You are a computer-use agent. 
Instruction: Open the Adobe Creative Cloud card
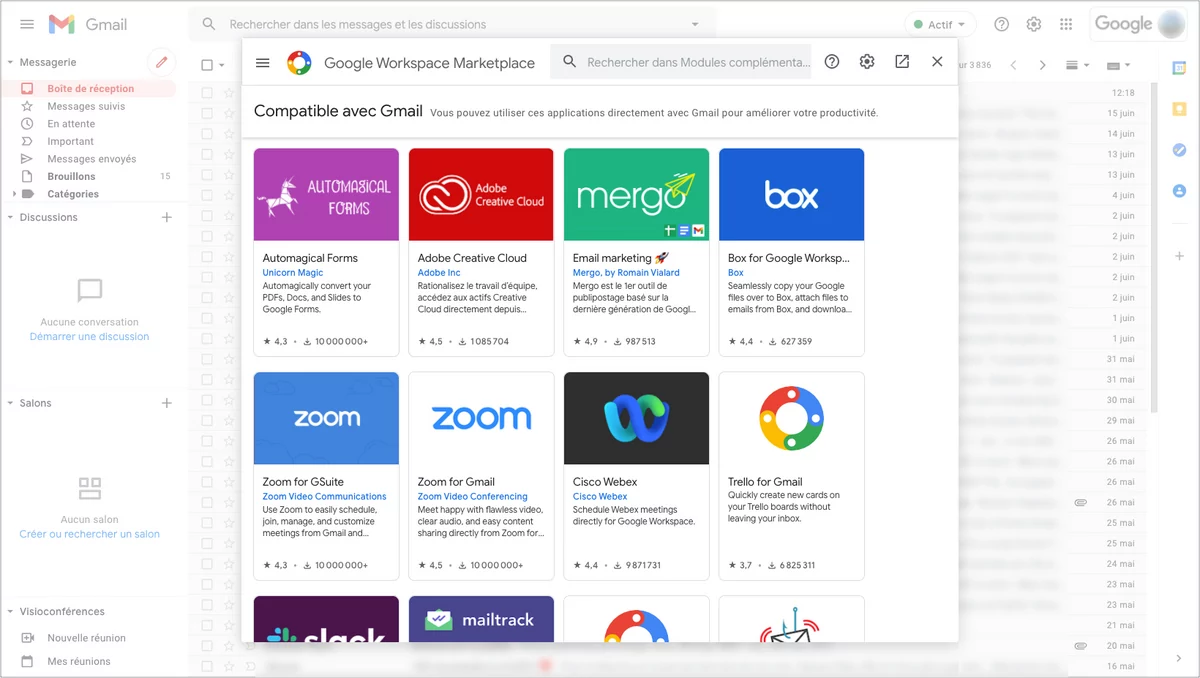coord(481,252)
